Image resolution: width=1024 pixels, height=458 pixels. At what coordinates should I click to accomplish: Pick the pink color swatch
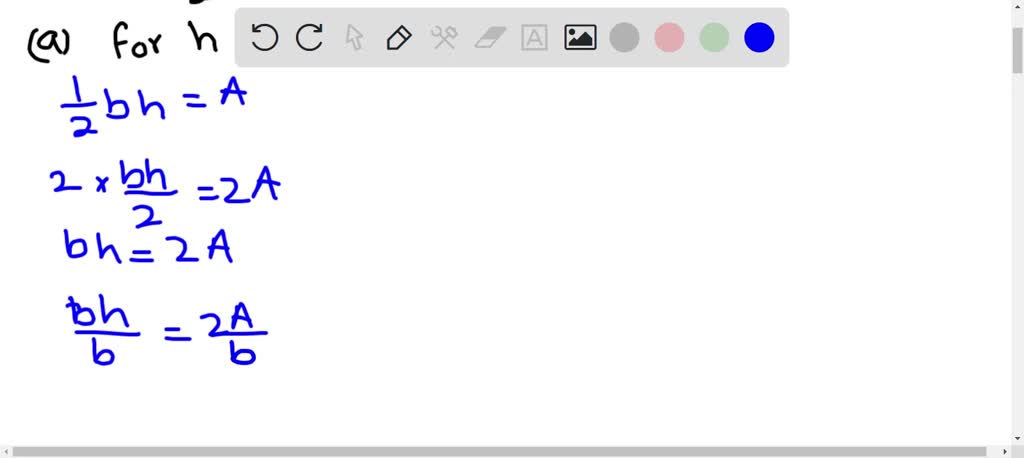coord(669,37)
